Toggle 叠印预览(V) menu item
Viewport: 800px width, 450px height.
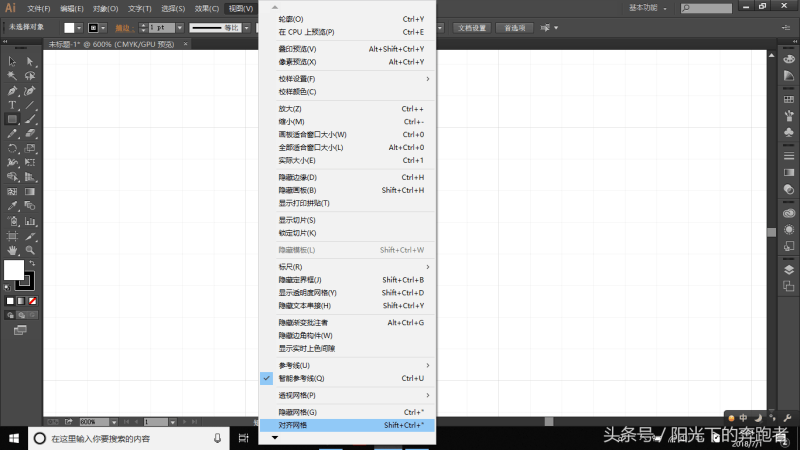coord(347,49)
